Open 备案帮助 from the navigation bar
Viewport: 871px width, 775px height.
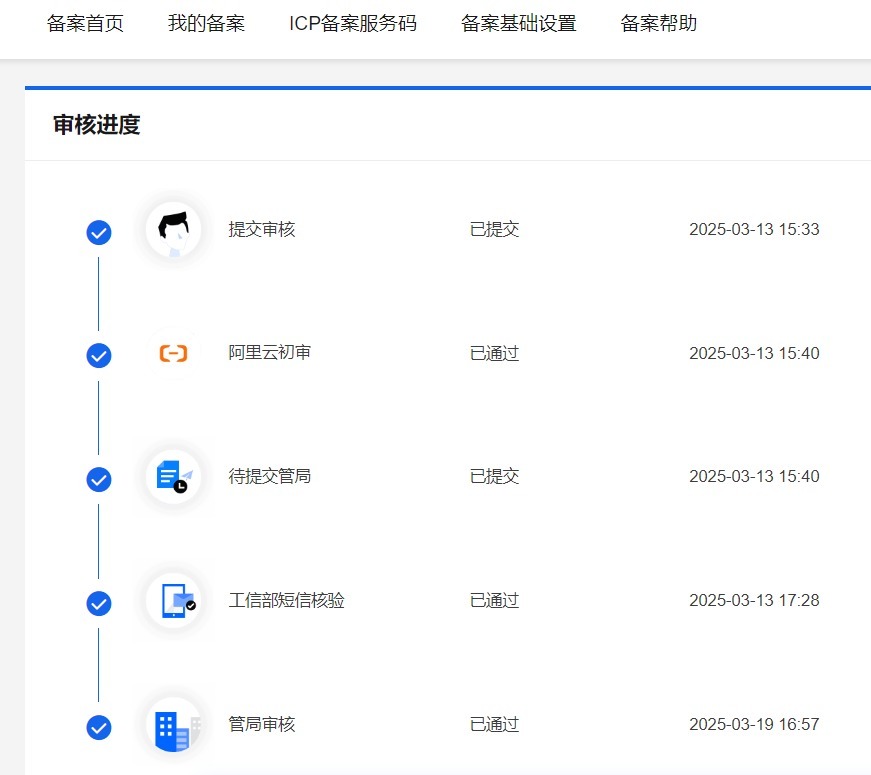coord(659,24)
